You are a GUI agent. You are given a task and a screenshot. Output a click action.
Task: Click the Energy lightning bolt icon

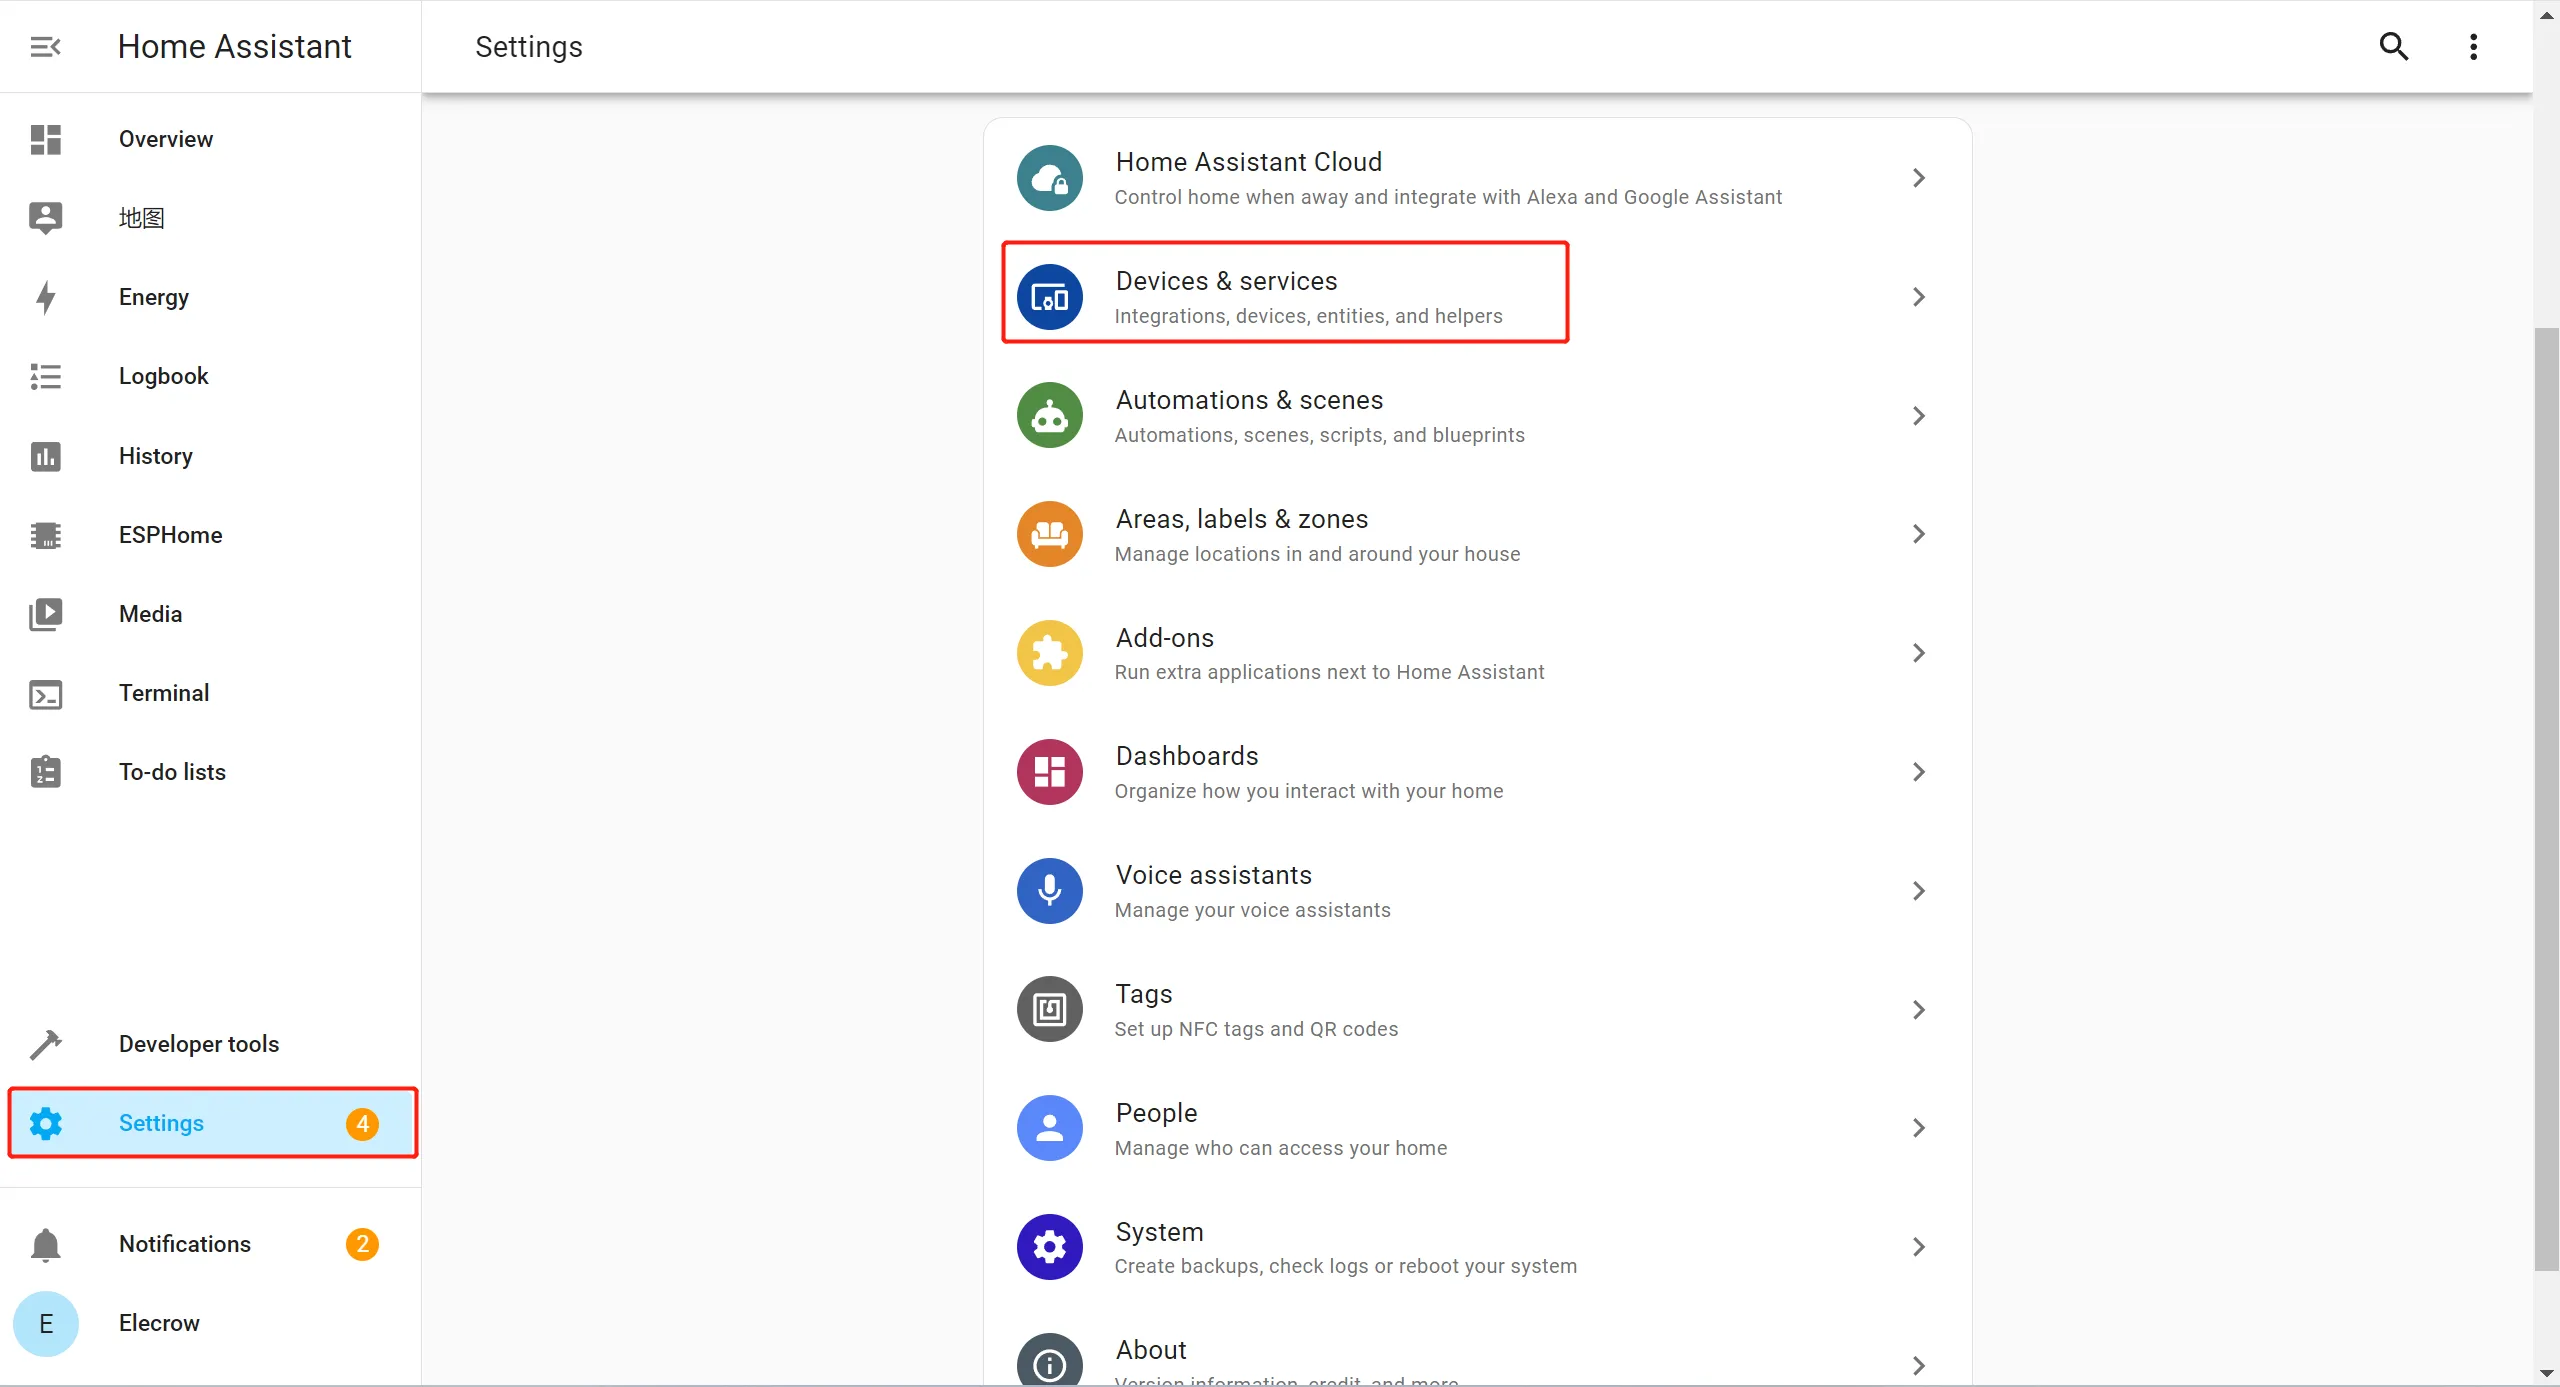(x=45, y=297)
